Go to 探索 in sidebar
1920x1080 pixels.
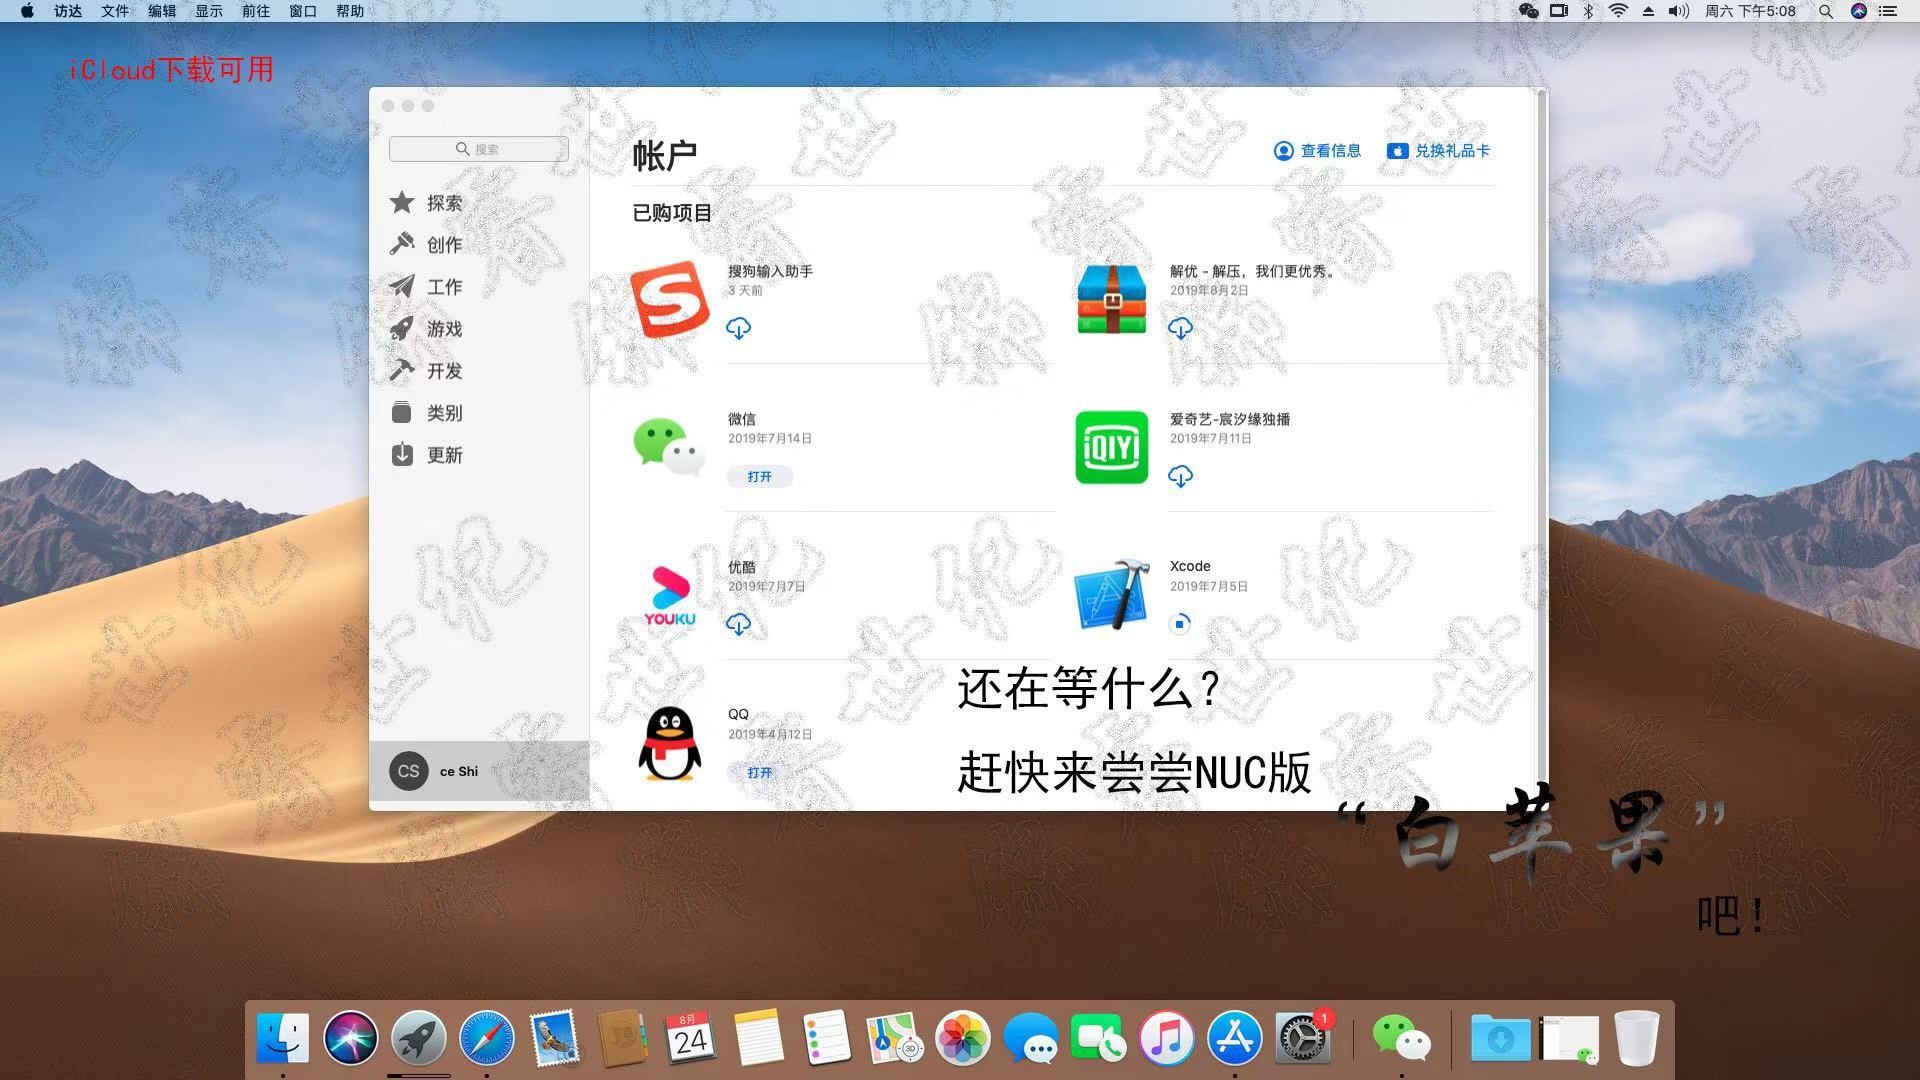(x=427, y=203)
